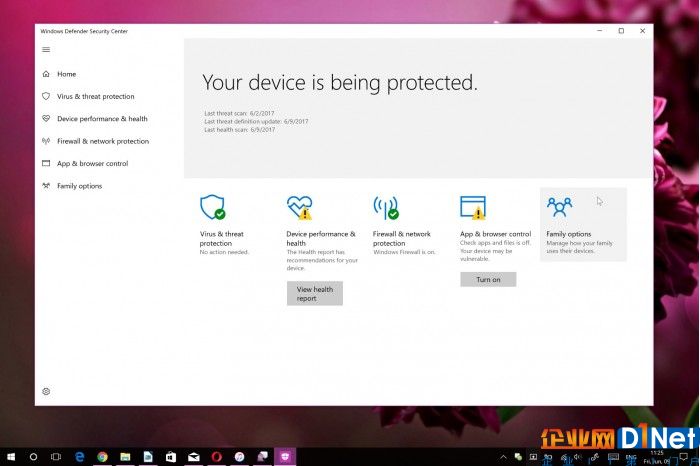Viewport: 700px width, 466px height.
Task: Open the Firewall & network protection tile title
Action: pos(402,238)
